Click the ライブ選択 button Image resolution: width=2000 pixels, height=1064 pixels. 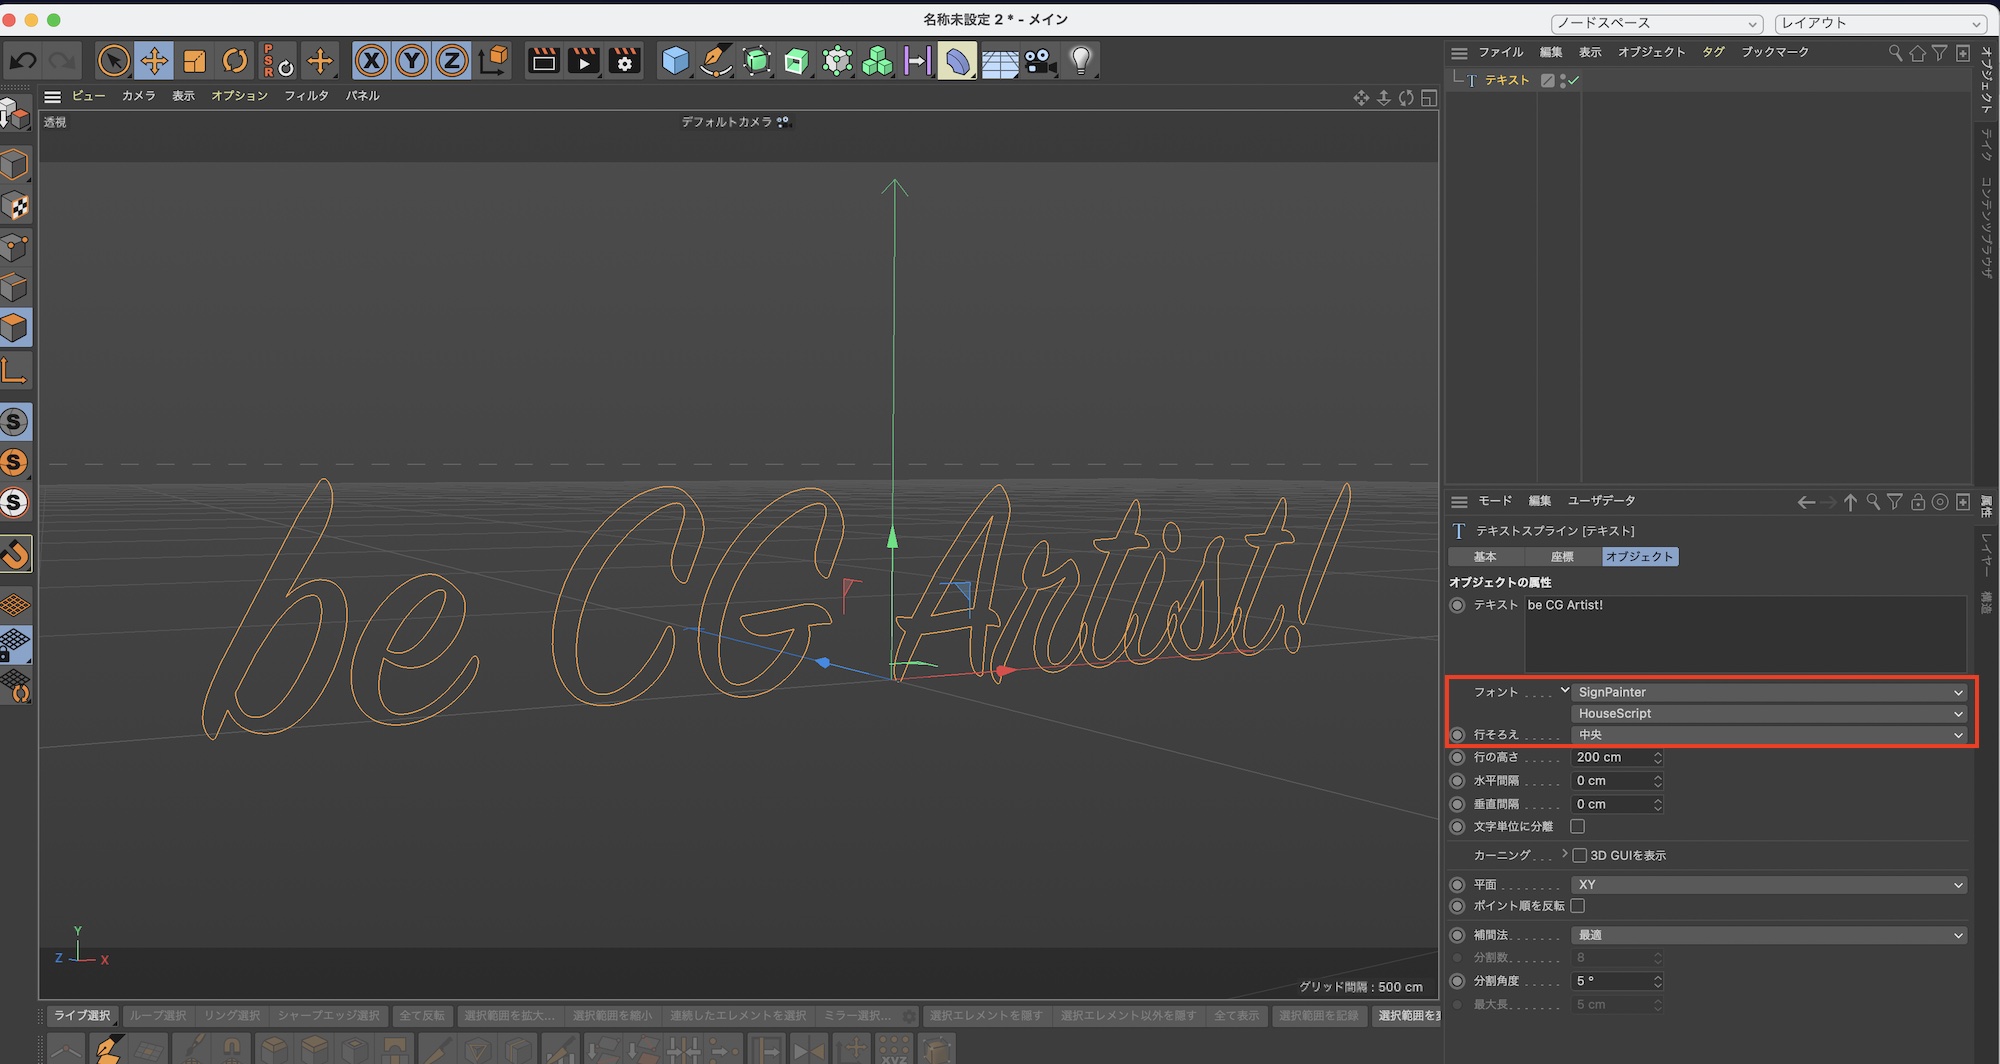point(82,1016)
